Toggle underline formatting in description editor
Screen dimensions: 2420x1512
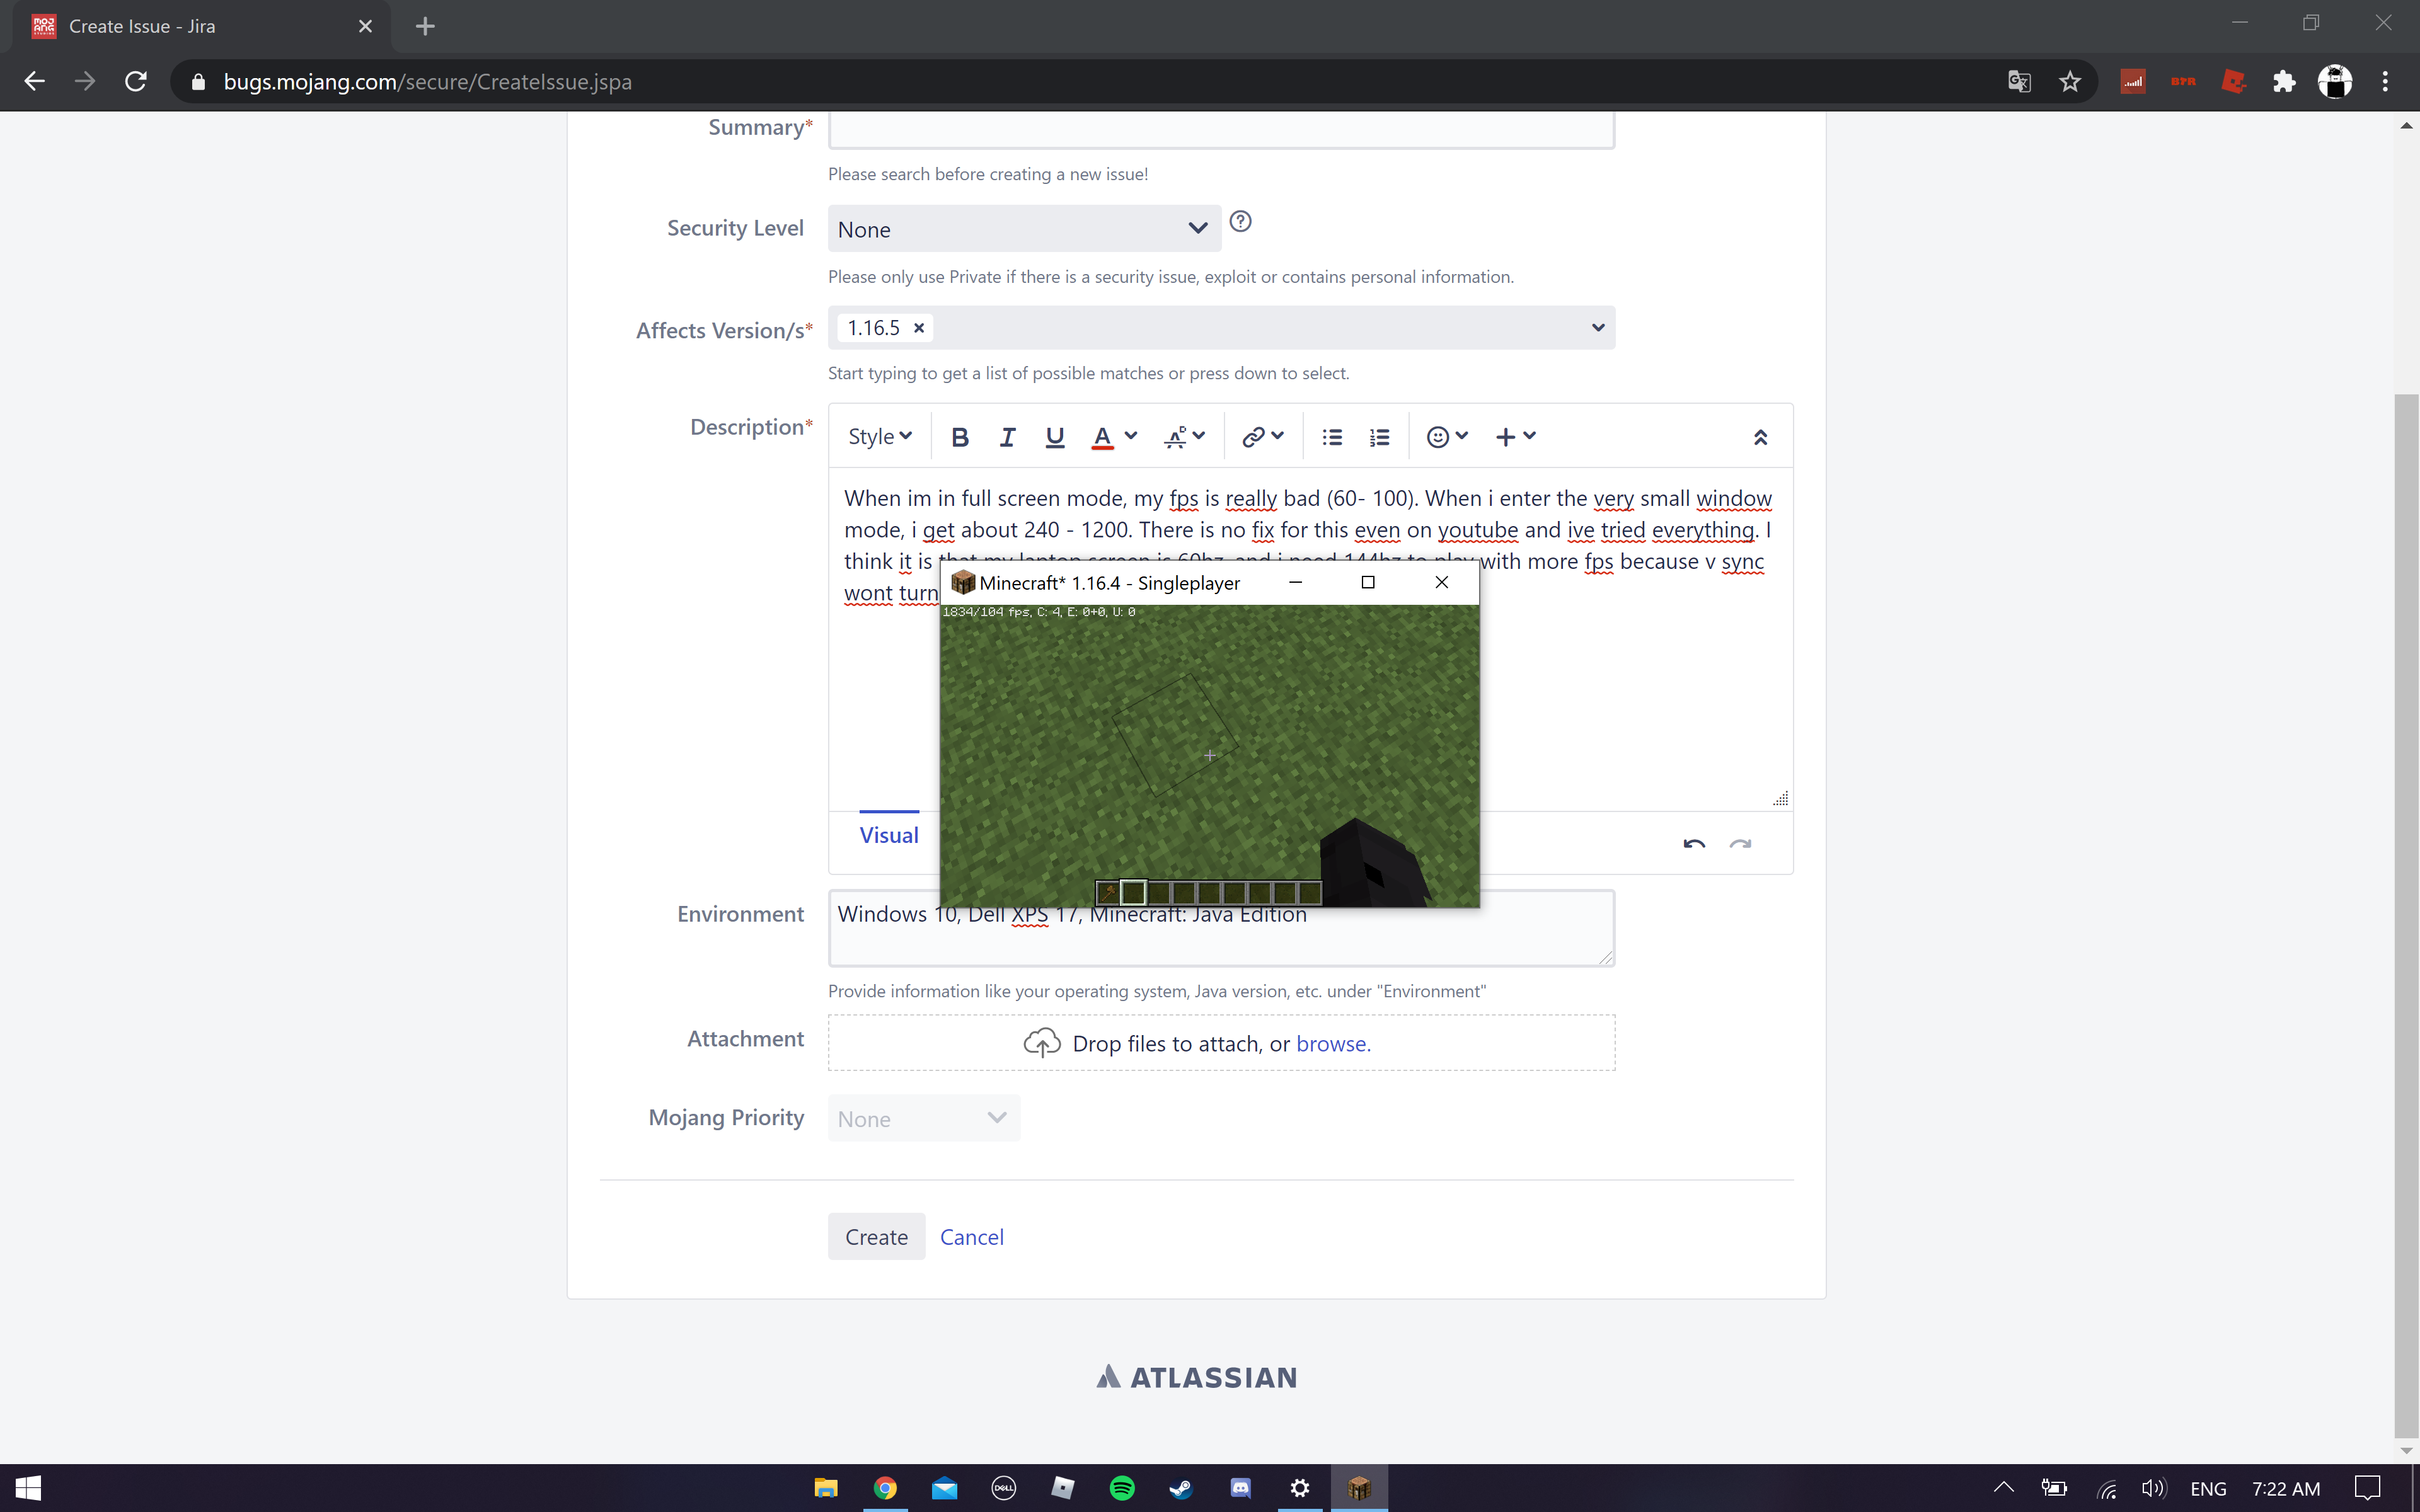pos(1054,437)
